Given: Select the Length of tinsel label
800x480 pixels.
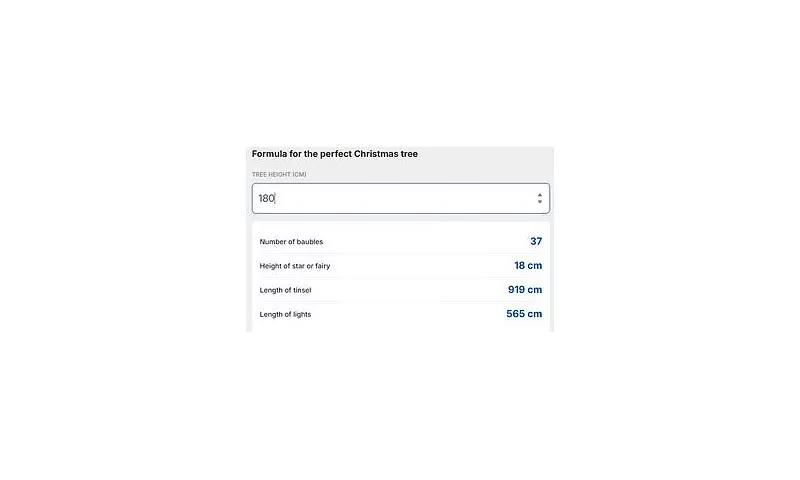Looking at the screenshot, I should [x=285, y=290].
